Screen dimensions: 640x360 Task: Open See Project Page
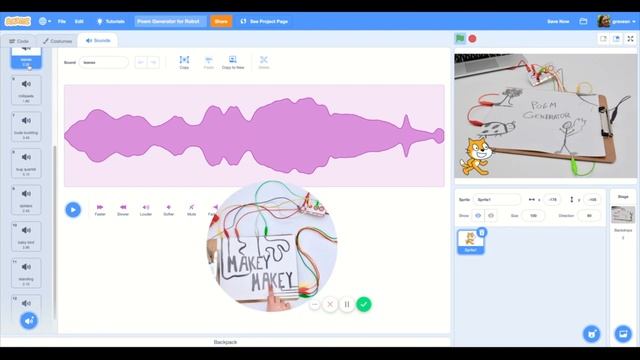[264, 21]
